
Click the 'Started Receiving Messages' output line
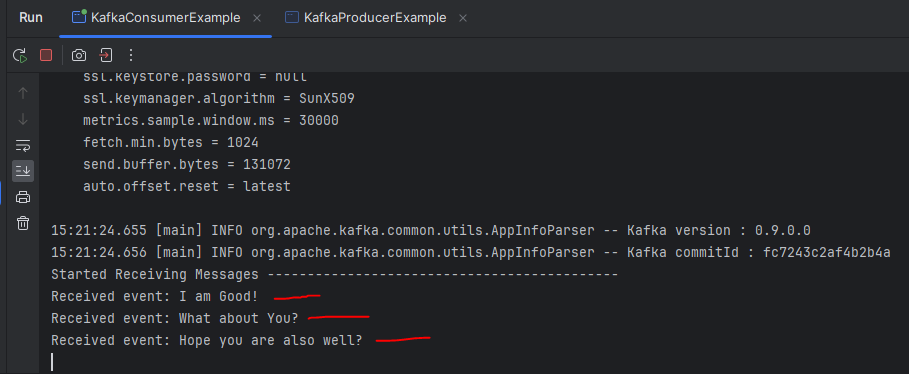pos(334,274)
